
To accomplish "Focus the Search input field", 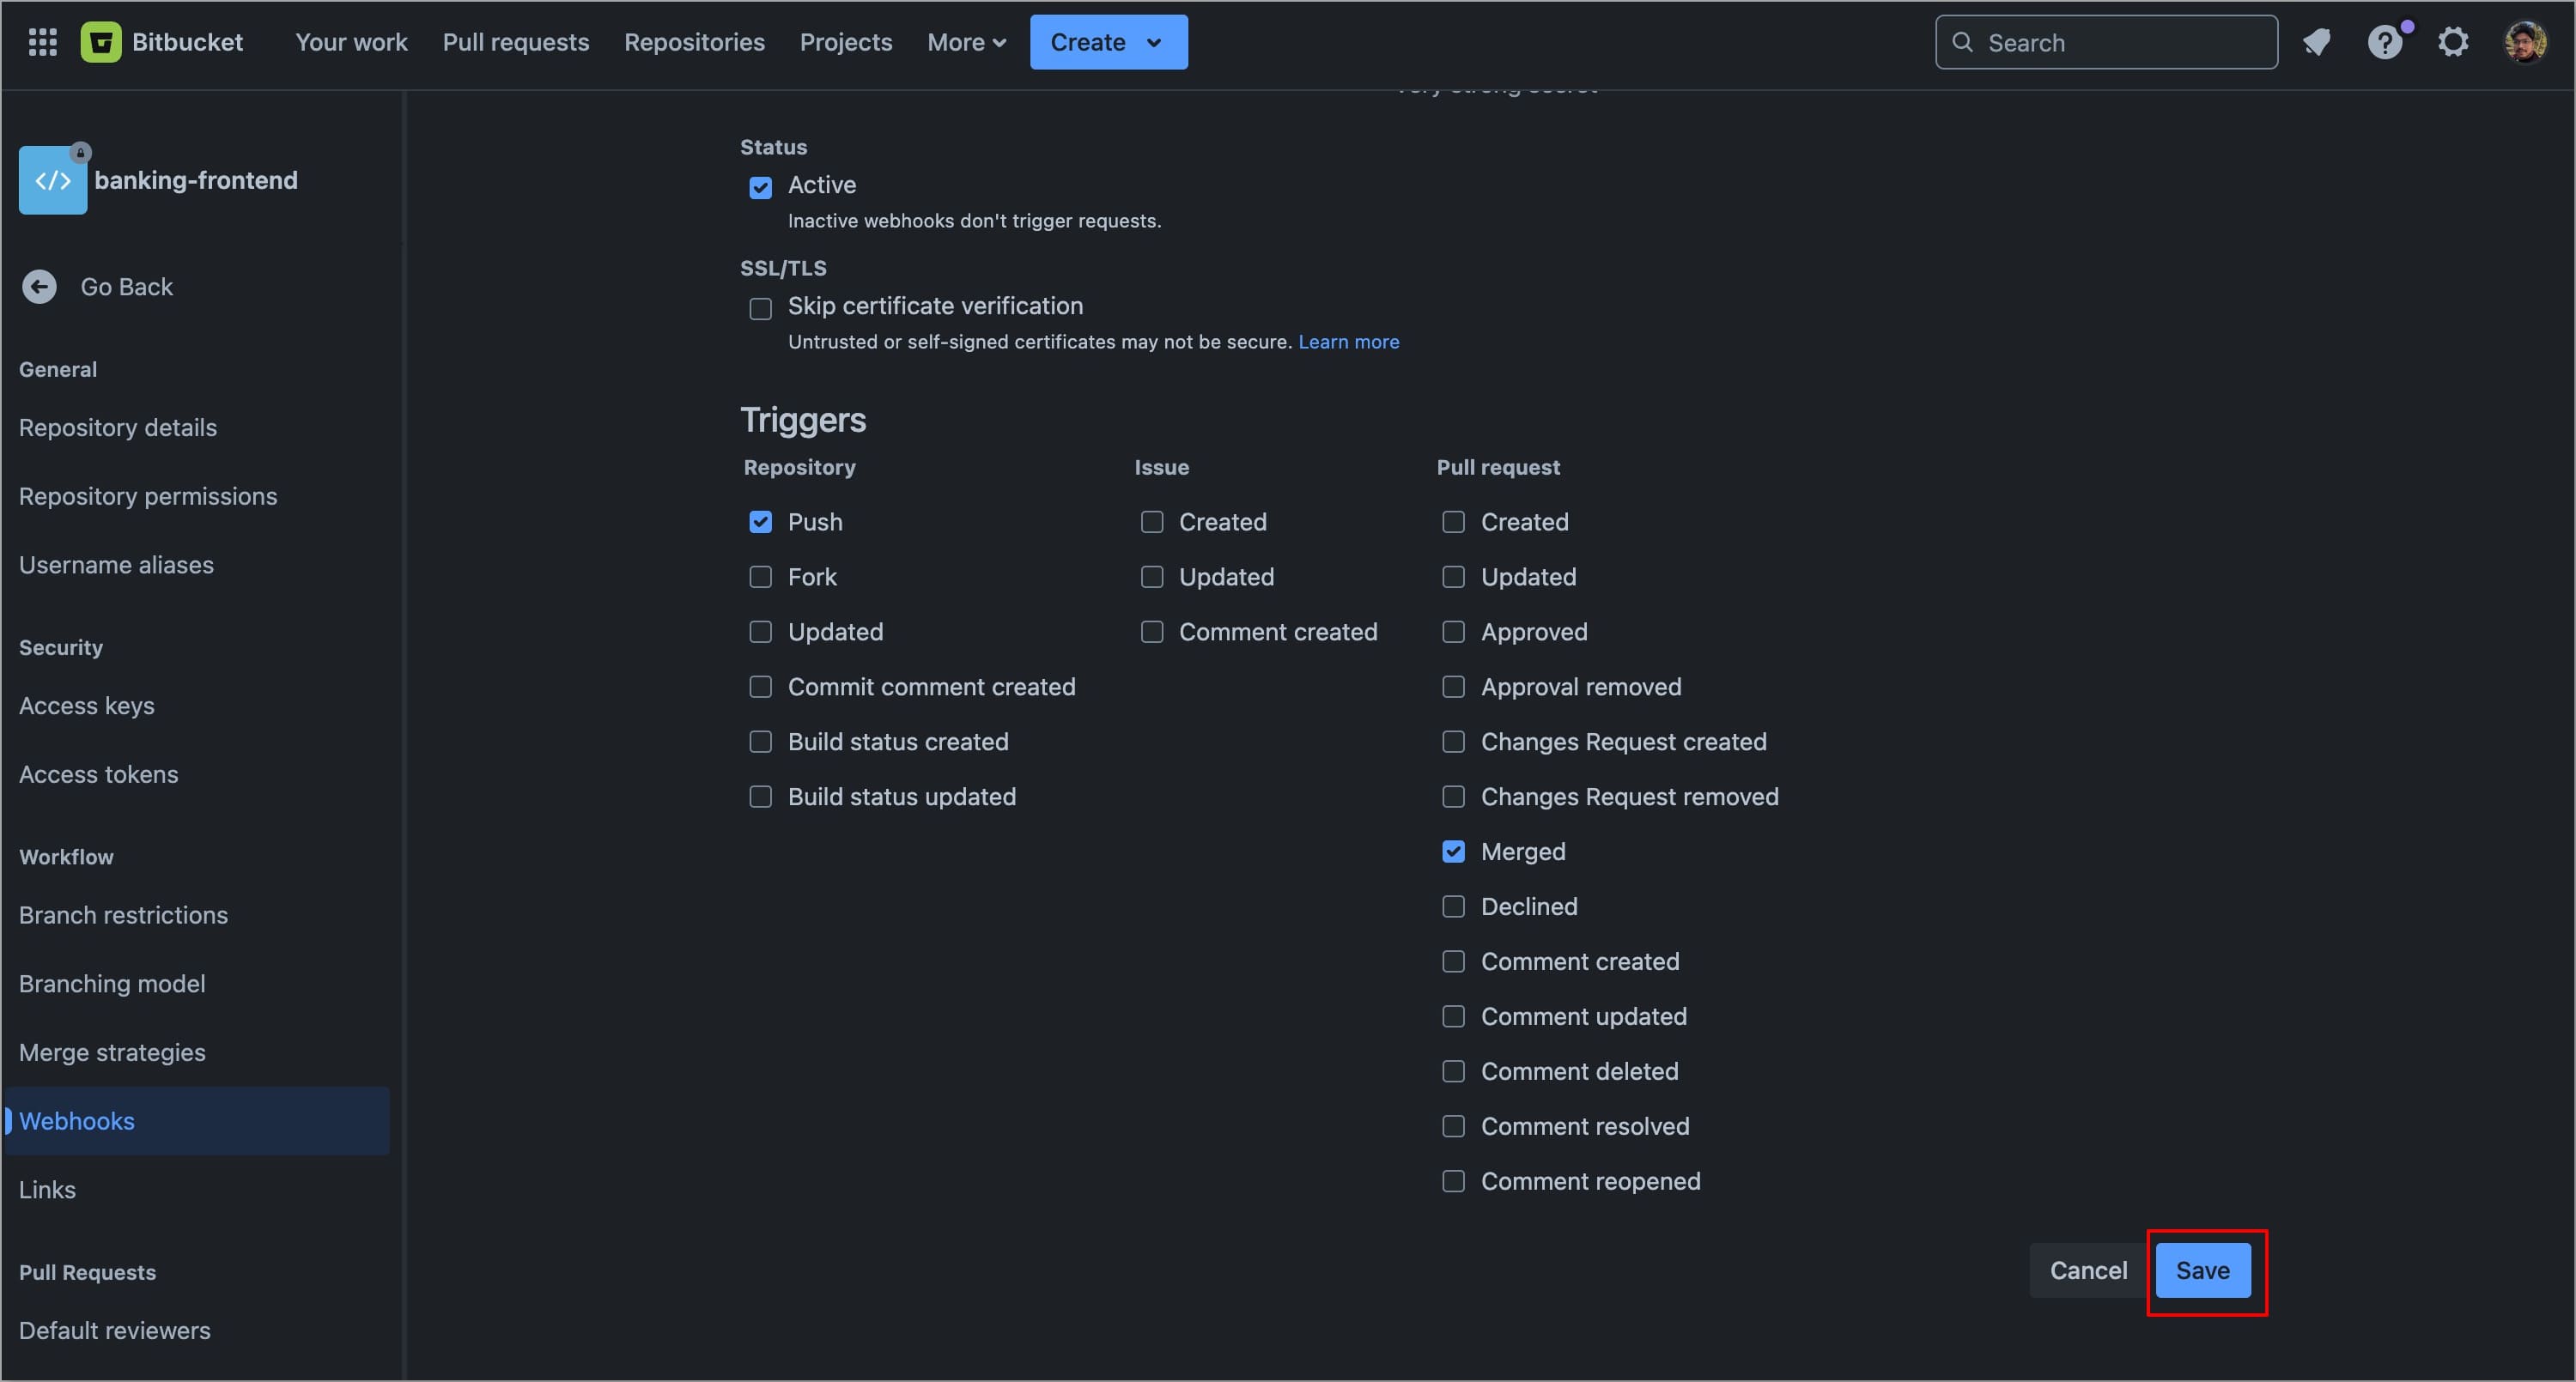I will pyautogui.click(x=2120, y=42).
